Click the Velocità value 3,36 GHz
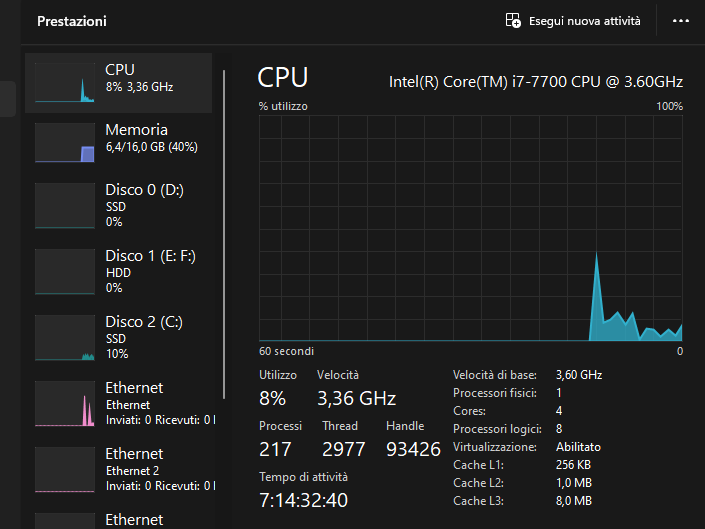This screenshot has height=529, width=705. coord(357,398)
